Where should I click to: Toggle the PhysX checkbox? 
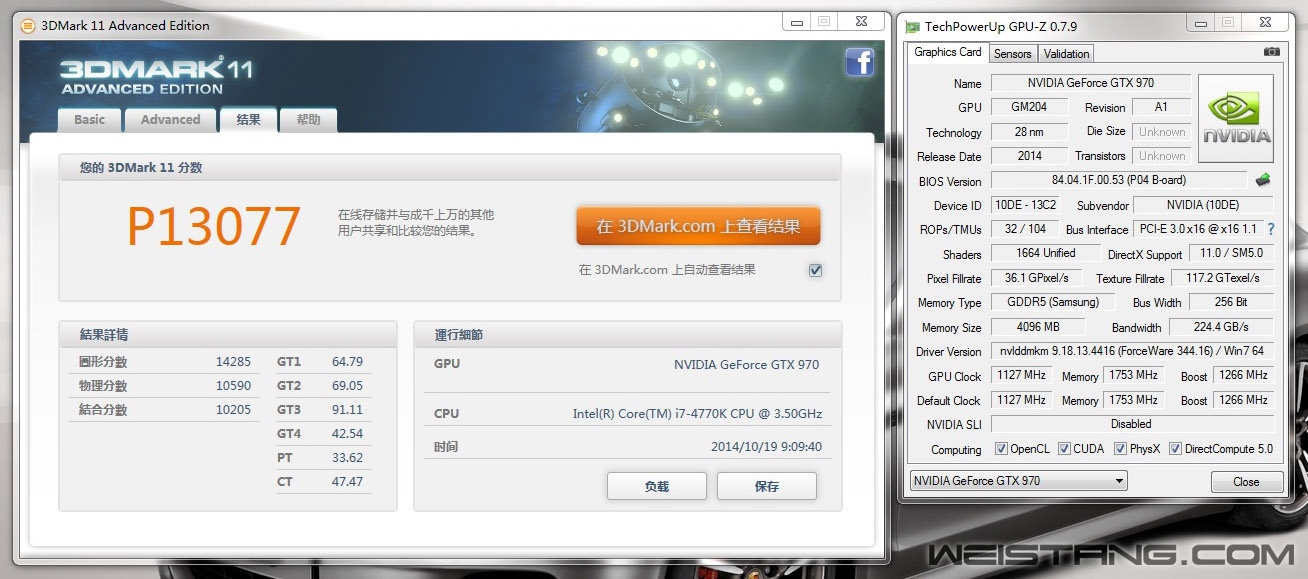pyautogui.click(x=1120, y=449)
